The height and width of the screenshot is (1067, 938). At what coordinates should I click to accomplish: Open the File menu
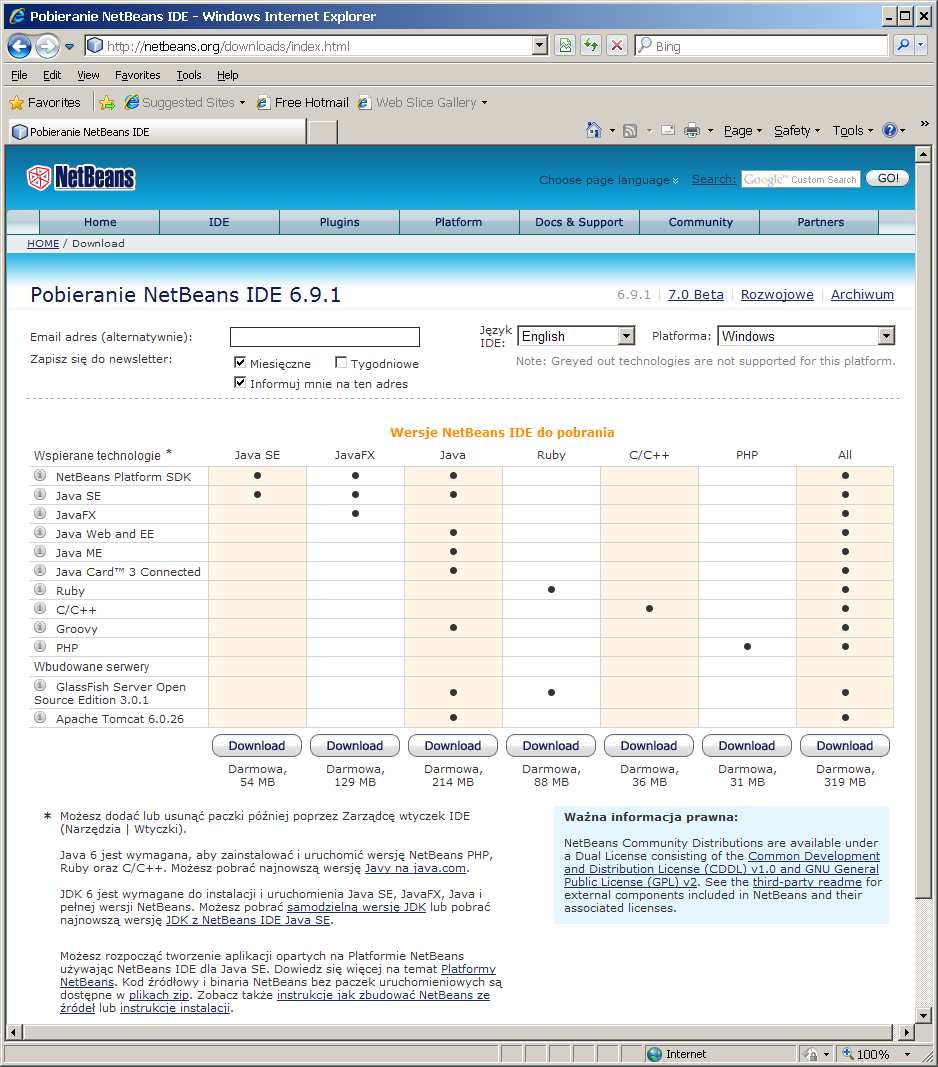coord(19,75)
